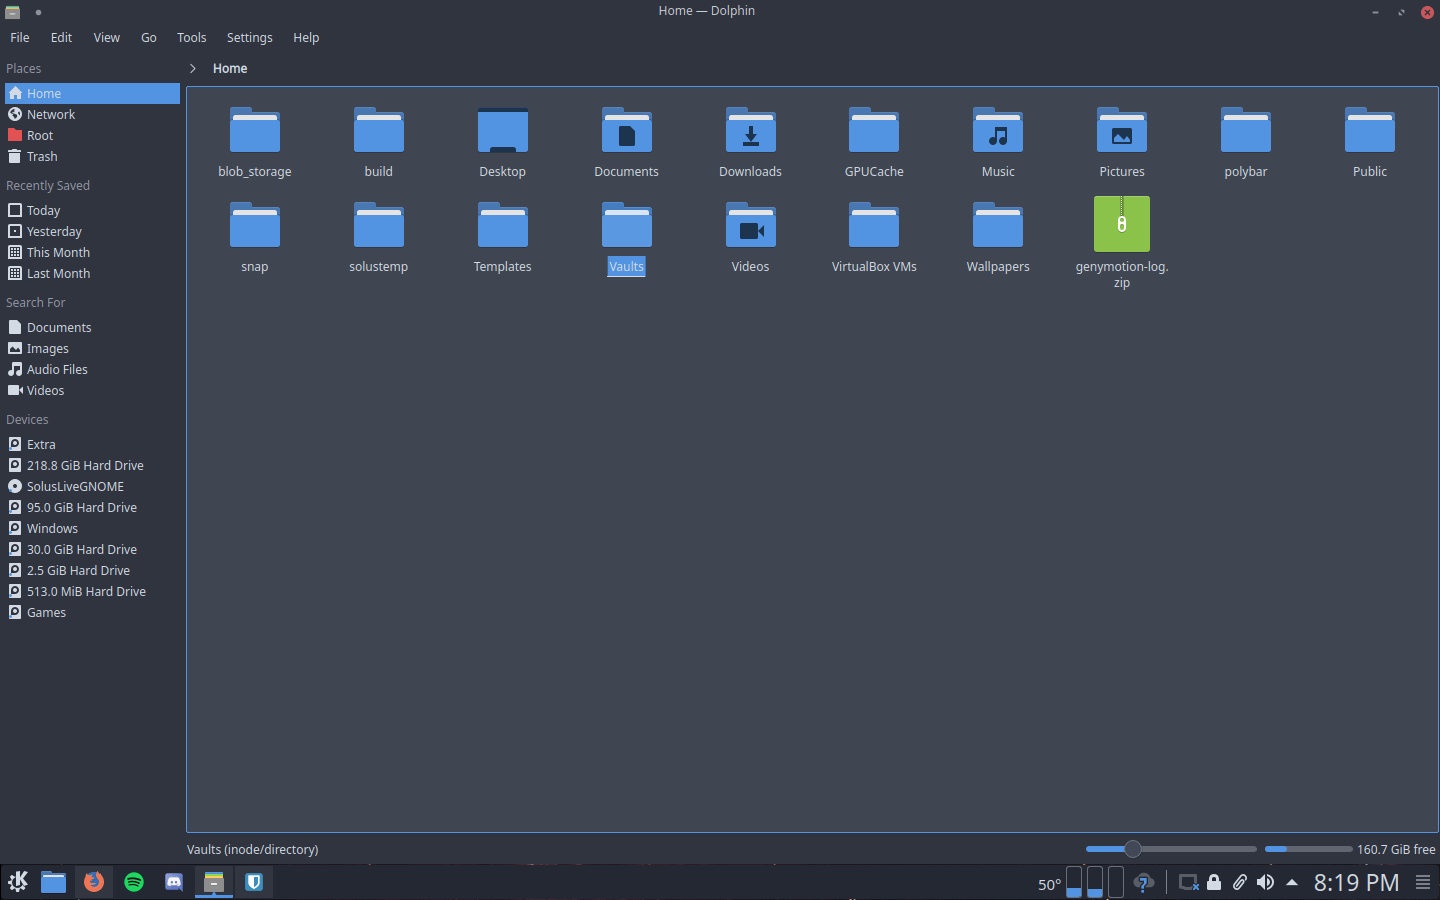
Task: Open the Settings menu
Action: pyautogui.click(x=249, y=37)
